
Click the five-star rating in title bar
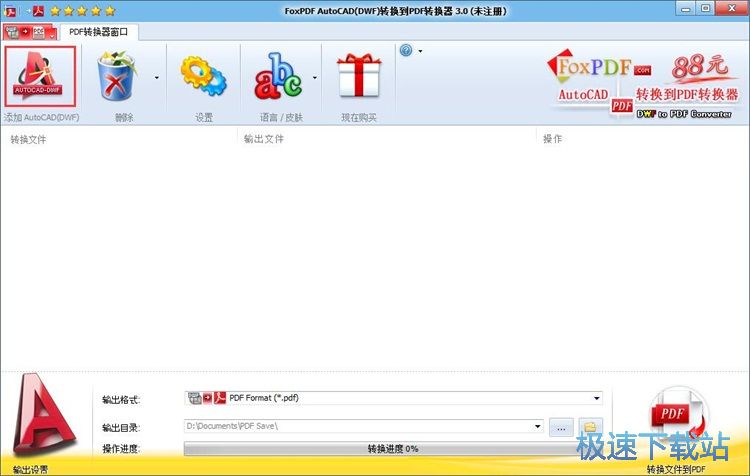(x=83, y=11)
